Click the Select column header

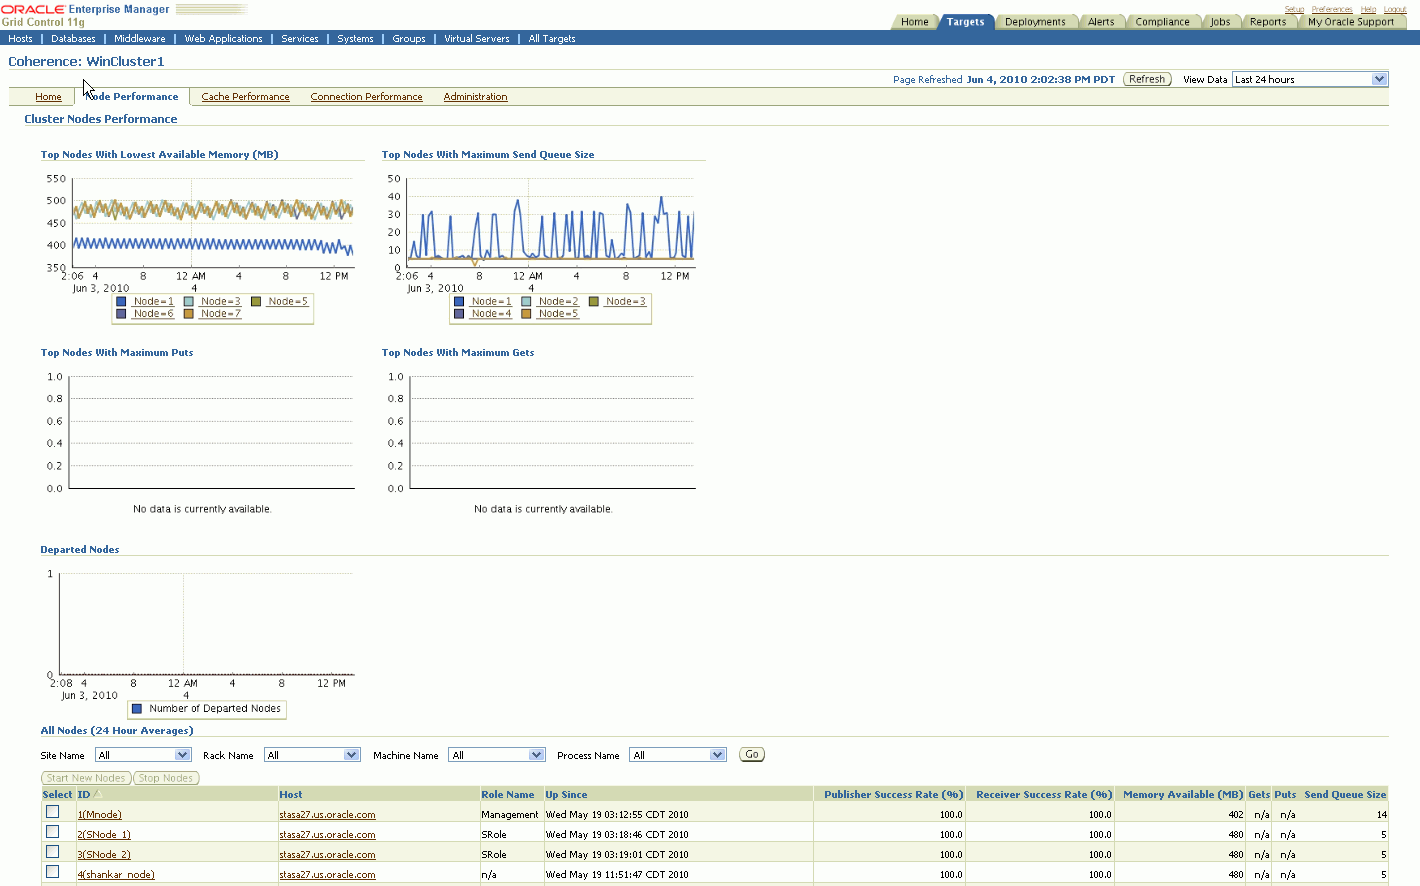click(57, 794)
